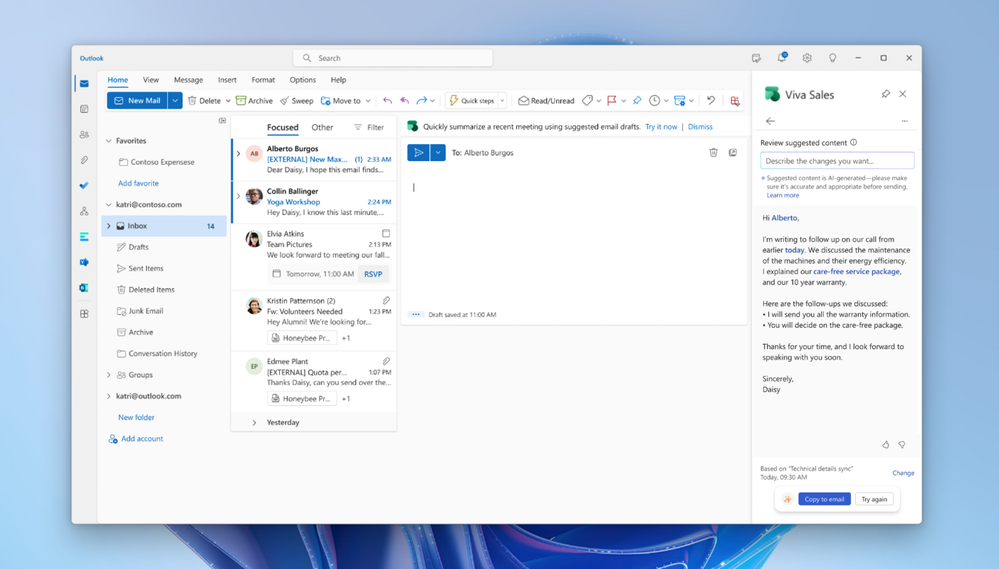
Task: Dismiss the meeting summary banner
Action: [x=700, y=127]
